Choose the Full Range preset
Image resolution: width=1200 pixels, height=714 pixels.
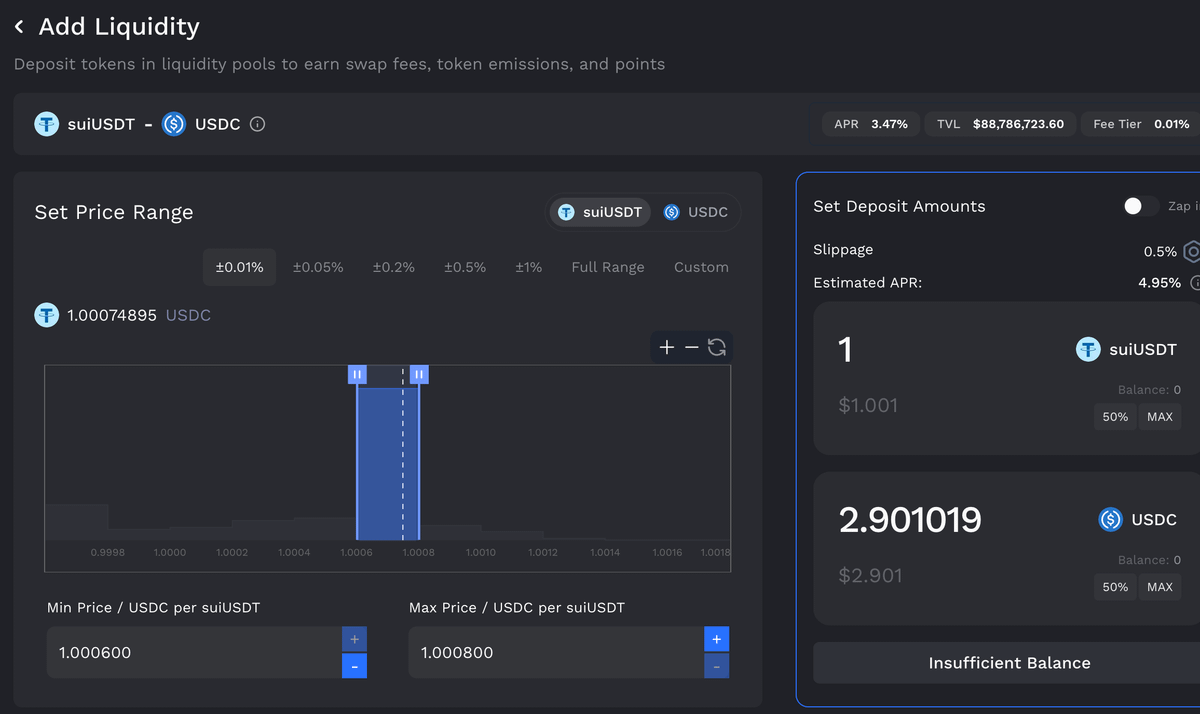(608, 267)
